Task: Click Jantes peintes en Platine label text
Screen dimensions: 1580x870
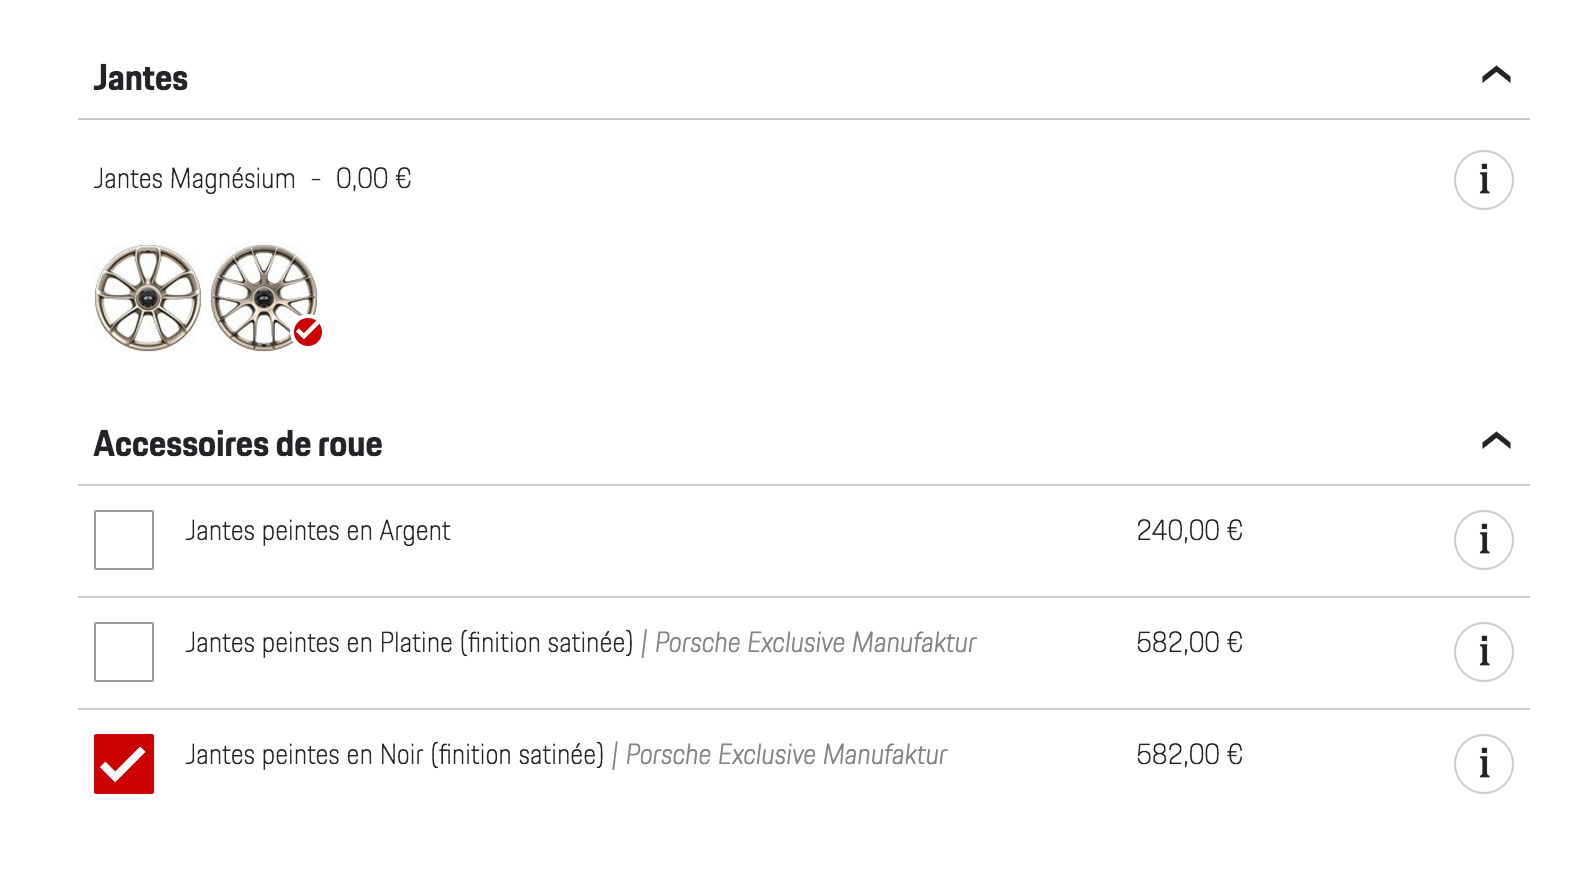Action: coord(409,643)
